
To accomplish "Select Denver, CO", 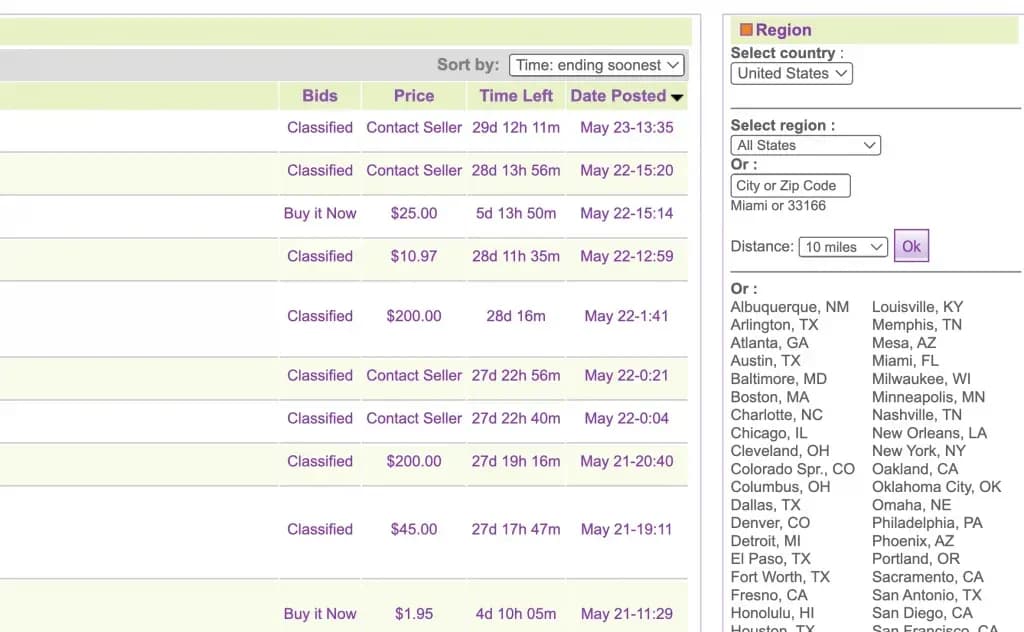I will point(770,522).
